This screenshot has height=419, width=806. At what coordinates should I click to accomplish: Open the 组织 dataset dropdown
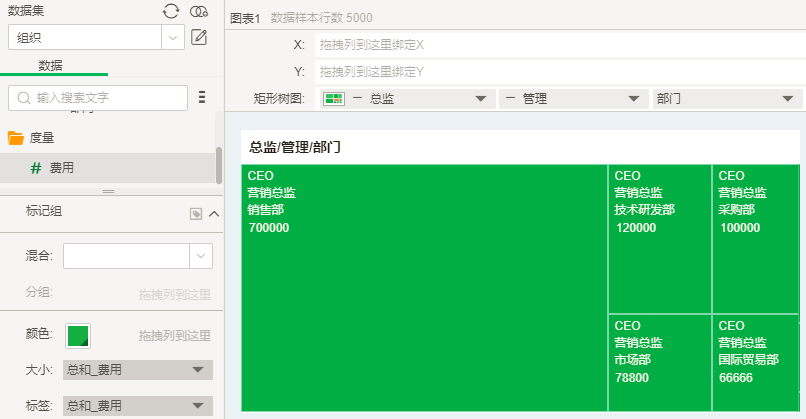[x=173, y=38]
